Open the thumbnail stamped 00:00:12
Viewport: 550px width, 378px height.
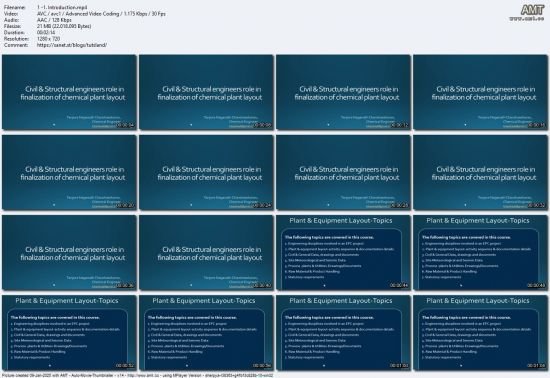coord(343,92)
